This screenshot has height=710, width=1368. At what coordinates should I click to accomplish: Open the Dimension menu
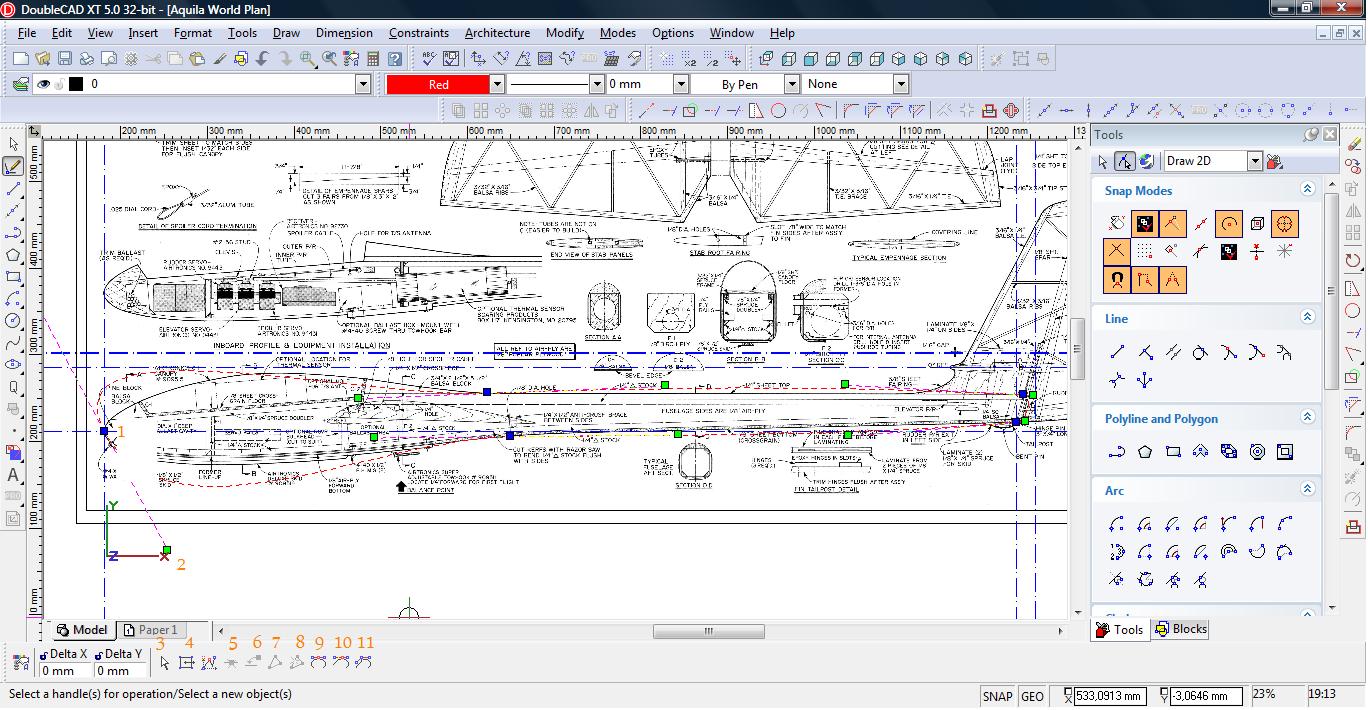coord(344,33)
